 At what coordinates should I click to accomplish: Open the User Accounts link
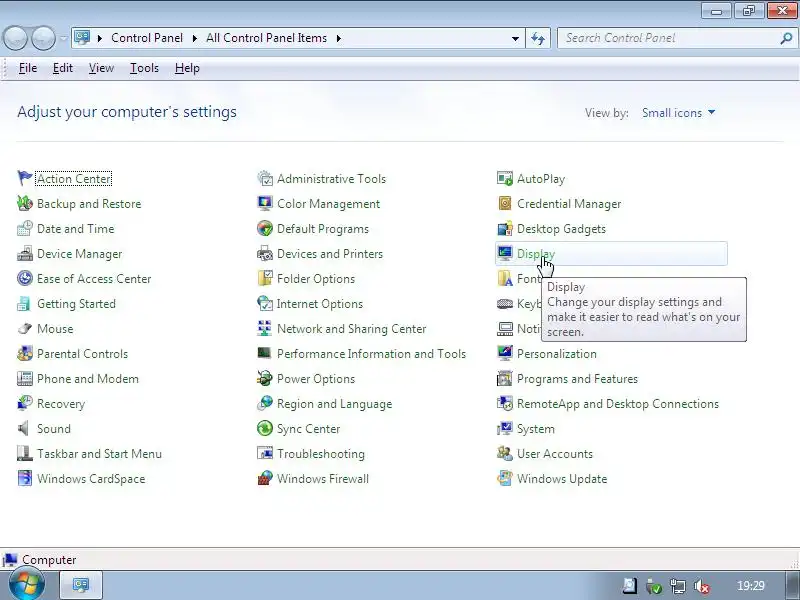[x=555, y=454]
